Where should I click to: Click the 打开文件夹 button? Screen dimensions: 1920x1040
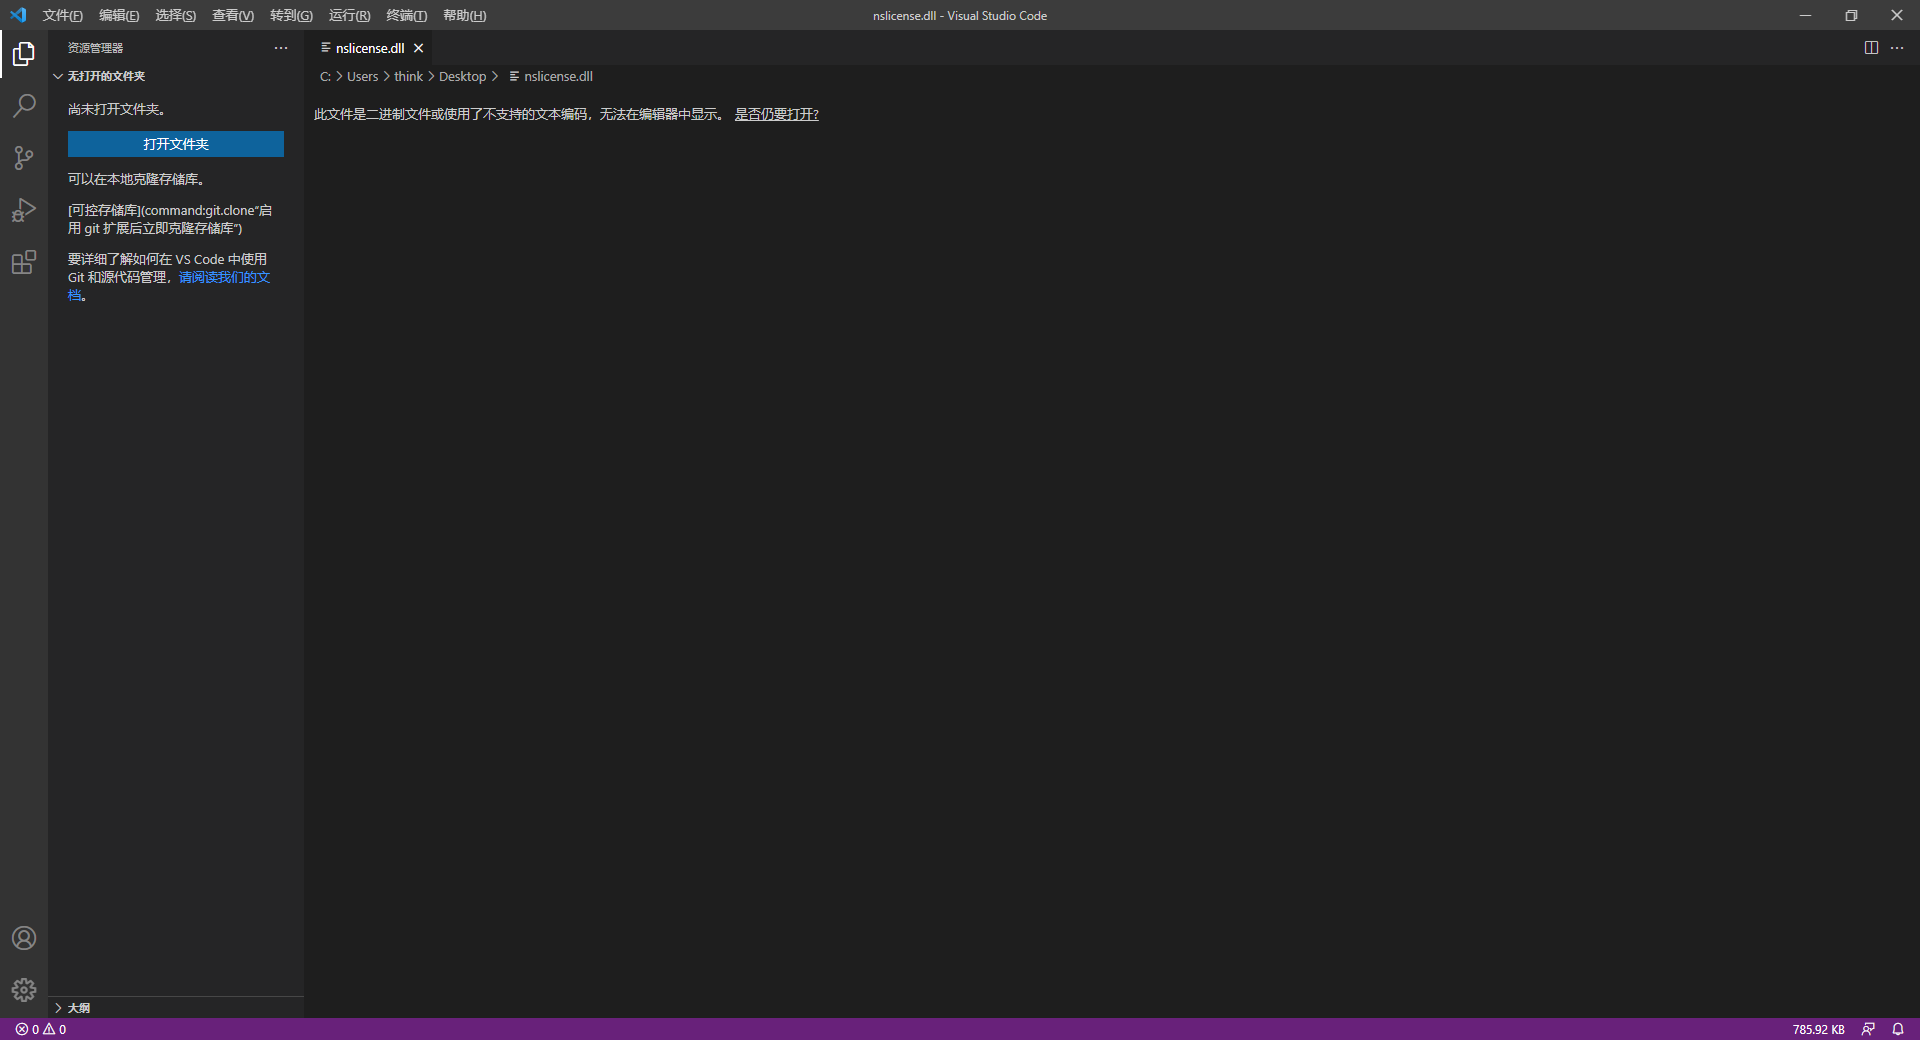(176, 144)
